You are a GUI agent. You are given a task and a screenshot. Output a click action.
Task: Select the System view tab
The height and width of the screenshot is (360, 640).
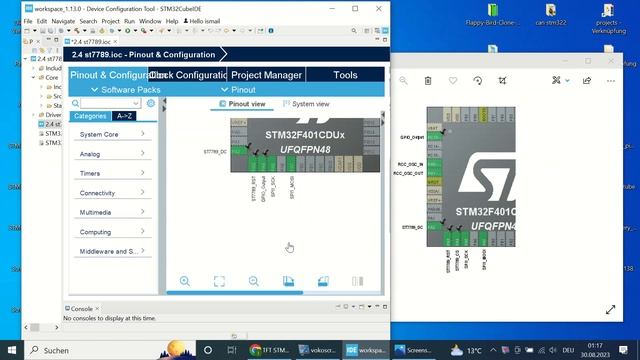point(306,104)
